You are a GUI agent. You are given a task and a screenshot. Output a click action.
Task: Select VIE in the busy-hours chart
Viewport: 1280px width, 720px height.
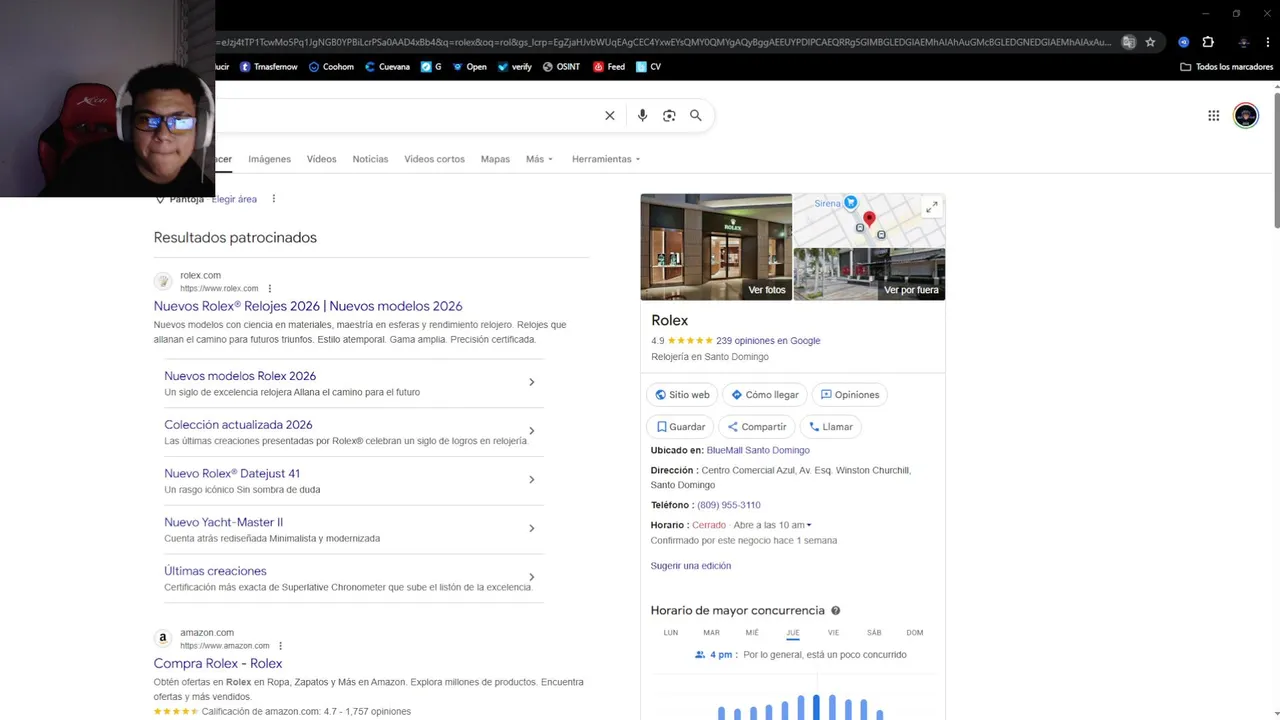(833, 633)
